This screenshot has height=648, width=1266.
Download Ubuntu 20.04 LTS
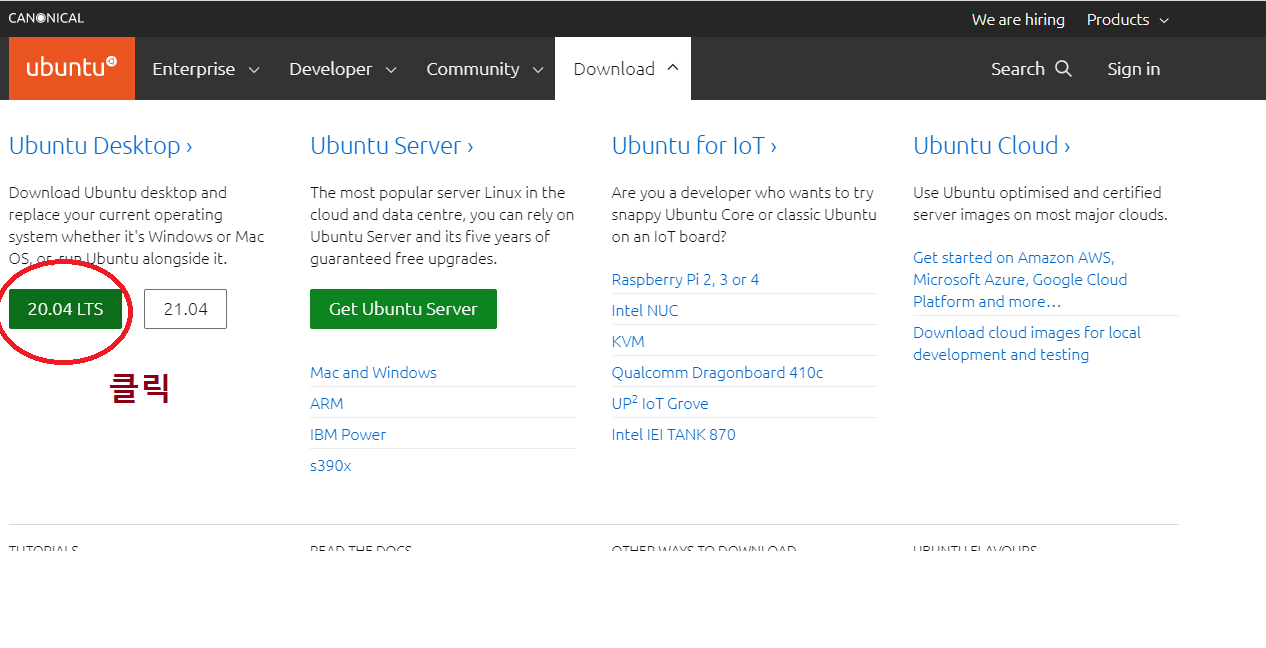pyautogui.click(x=65, y=309)
